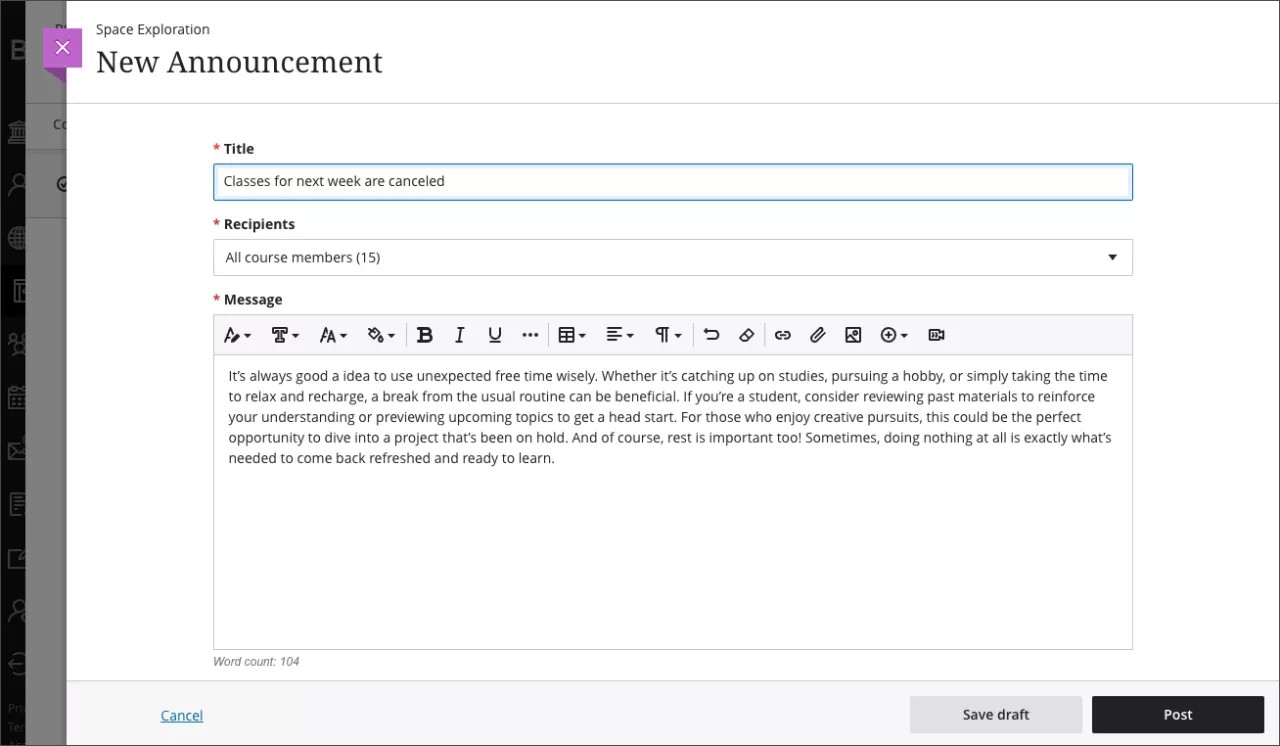Insert a link into the message
Image resolution: width=1280 pixels, height=746 pixels.
pos(783,335)
